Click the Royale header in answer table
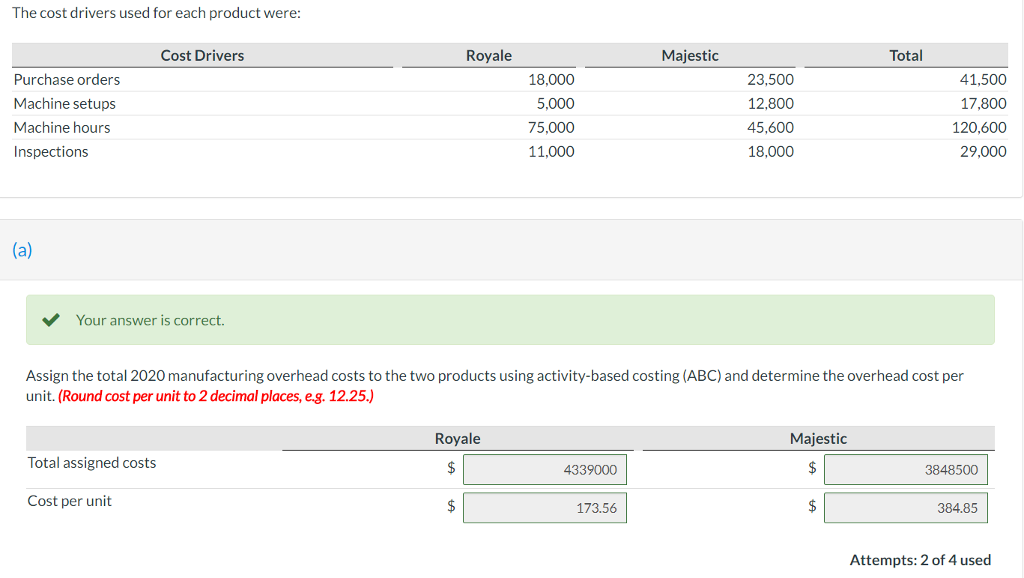1024x578 pixels. [458, 438]
